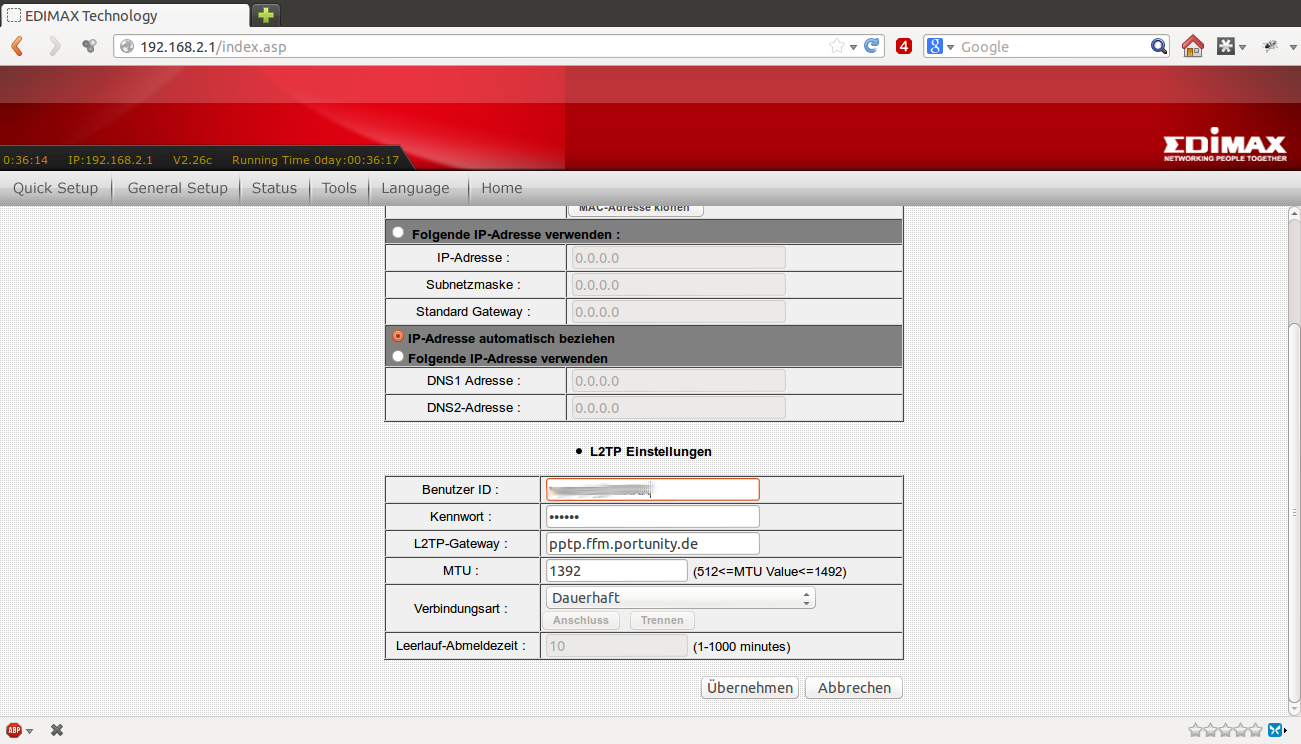
Task: Click the Übernehmen button
Action: pyautogui.click(x=749, y=688)
